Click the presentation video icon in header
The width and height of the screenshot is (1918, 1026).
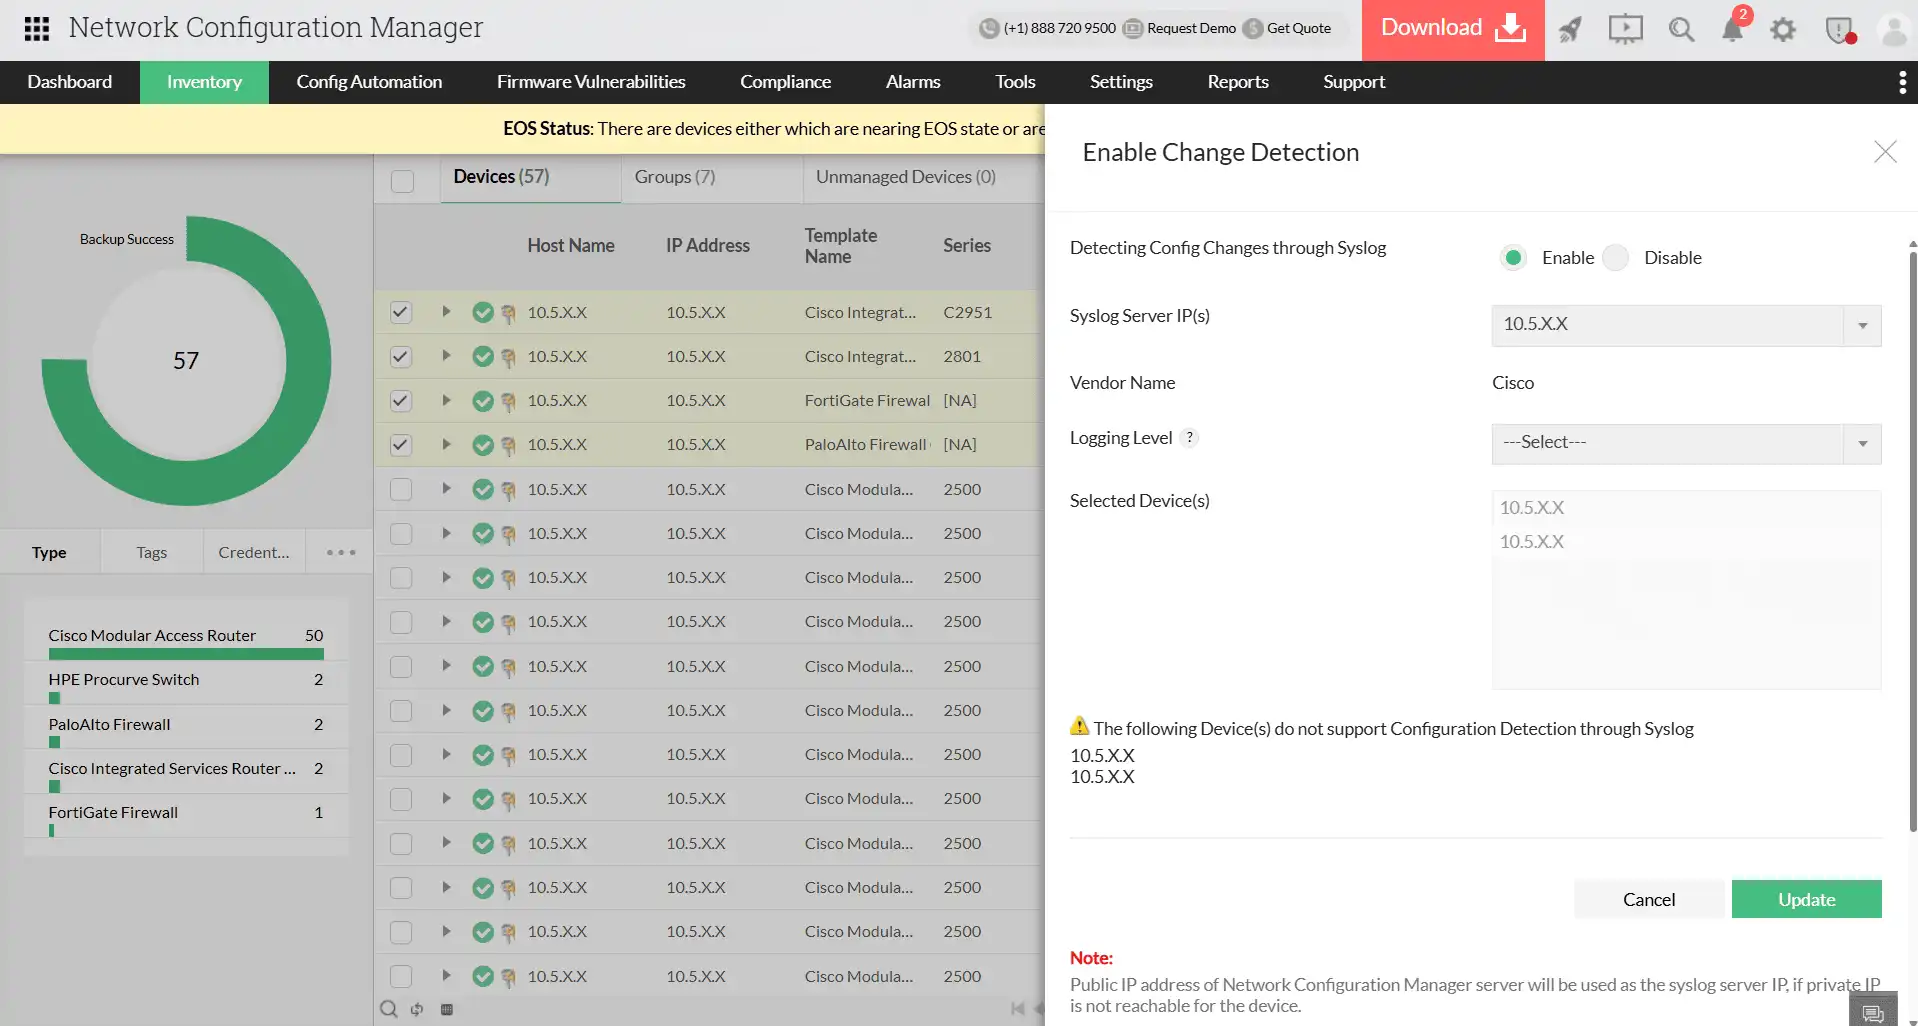pos(1625,30)
